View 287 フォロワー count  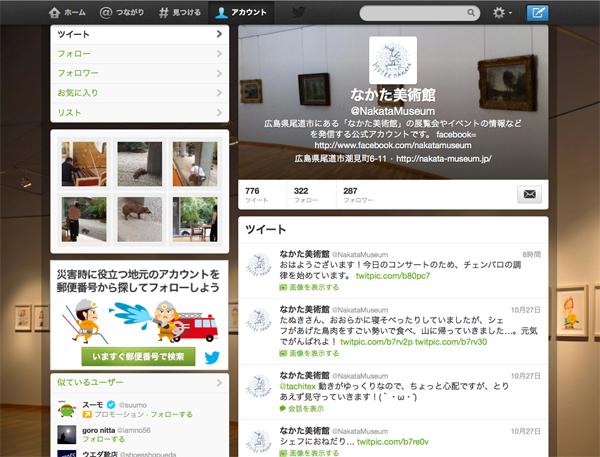point(358,194)
